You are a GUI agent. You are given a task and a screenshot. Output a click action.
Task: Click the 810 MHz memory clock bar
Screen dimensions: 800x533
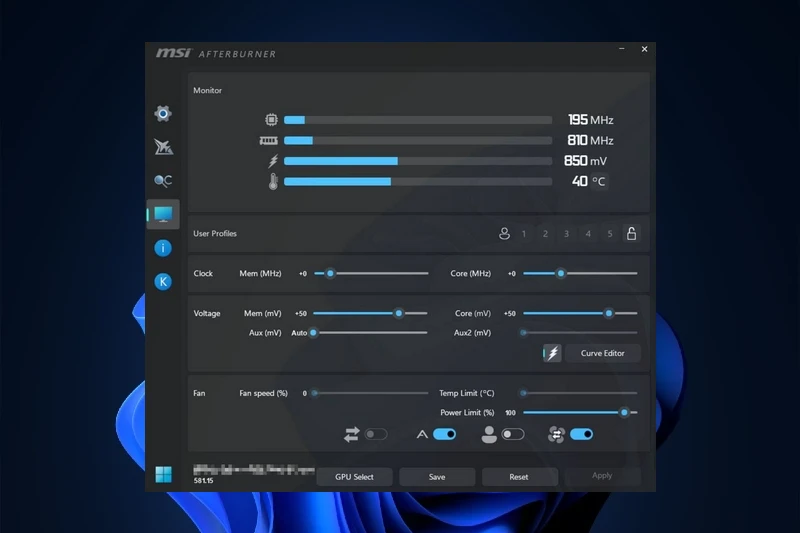click(x=418, y=140)
